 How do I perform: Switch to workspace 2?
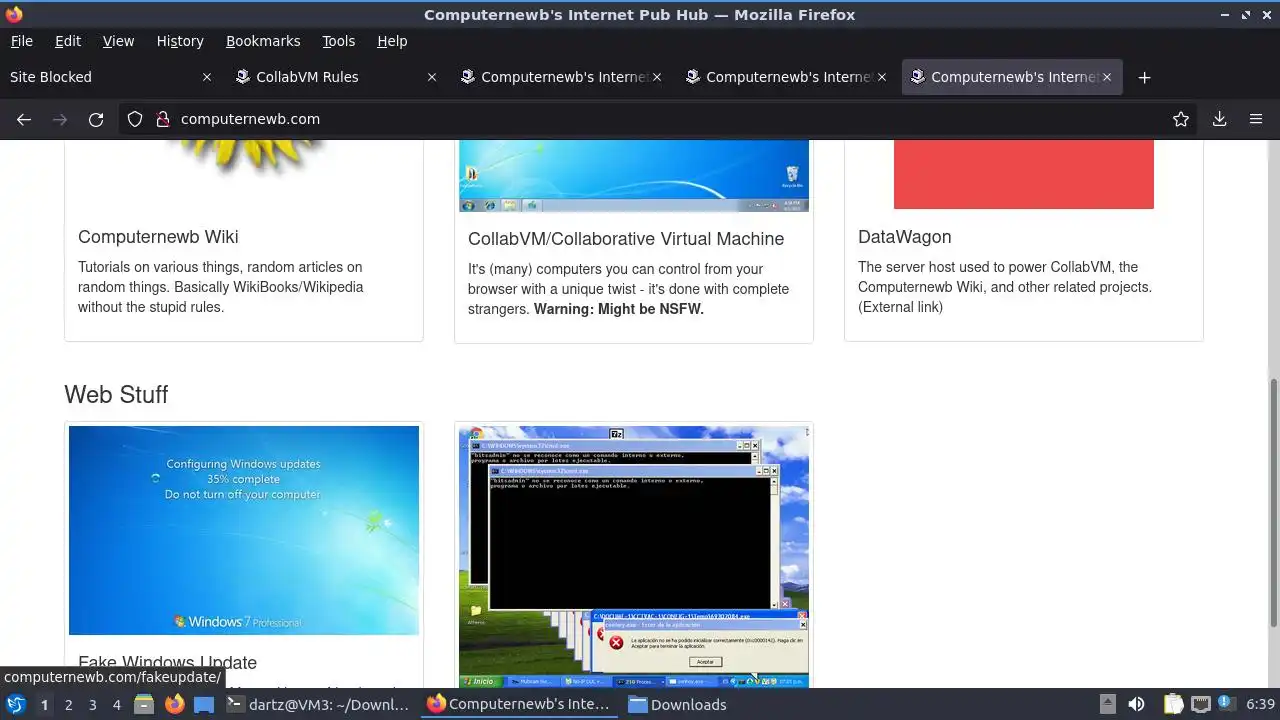coord(68,704)
